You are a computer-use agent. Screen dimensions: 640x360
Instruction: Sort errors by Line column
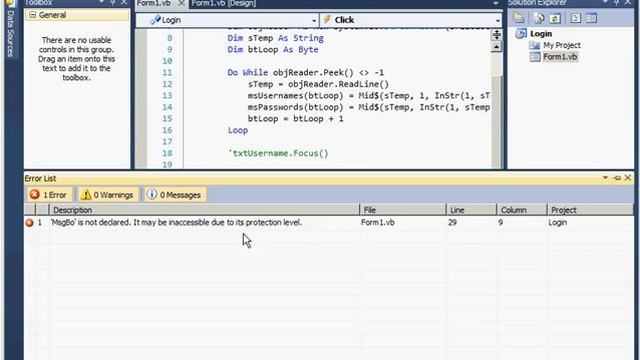click(x=471, y=210)
